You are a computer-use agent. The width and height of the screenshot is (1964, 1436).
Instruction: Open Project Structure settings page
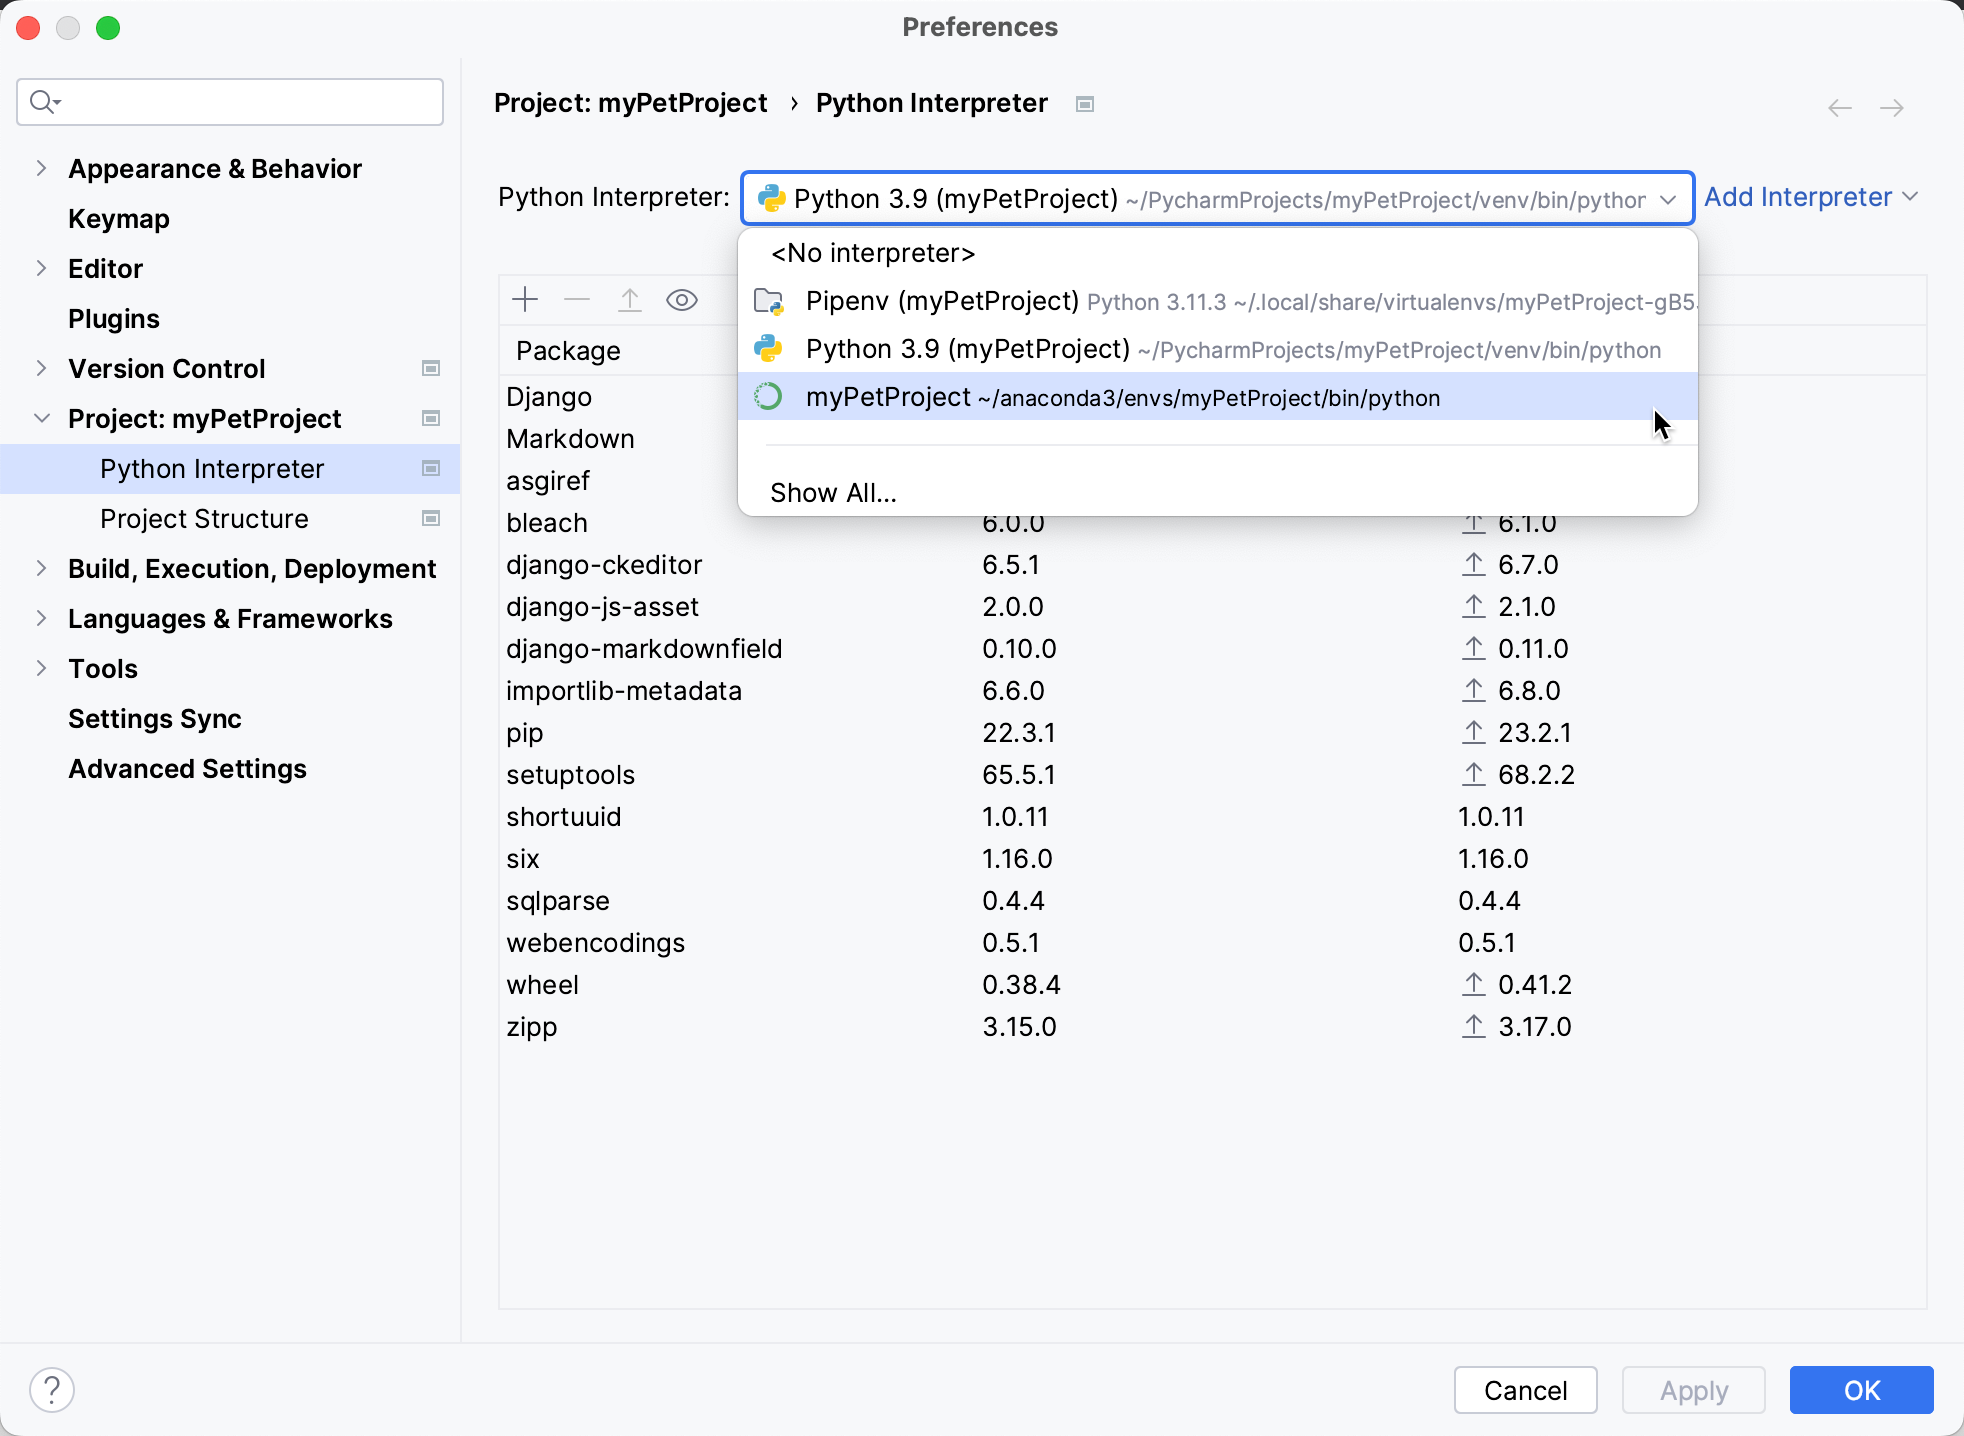pos(203,518)
